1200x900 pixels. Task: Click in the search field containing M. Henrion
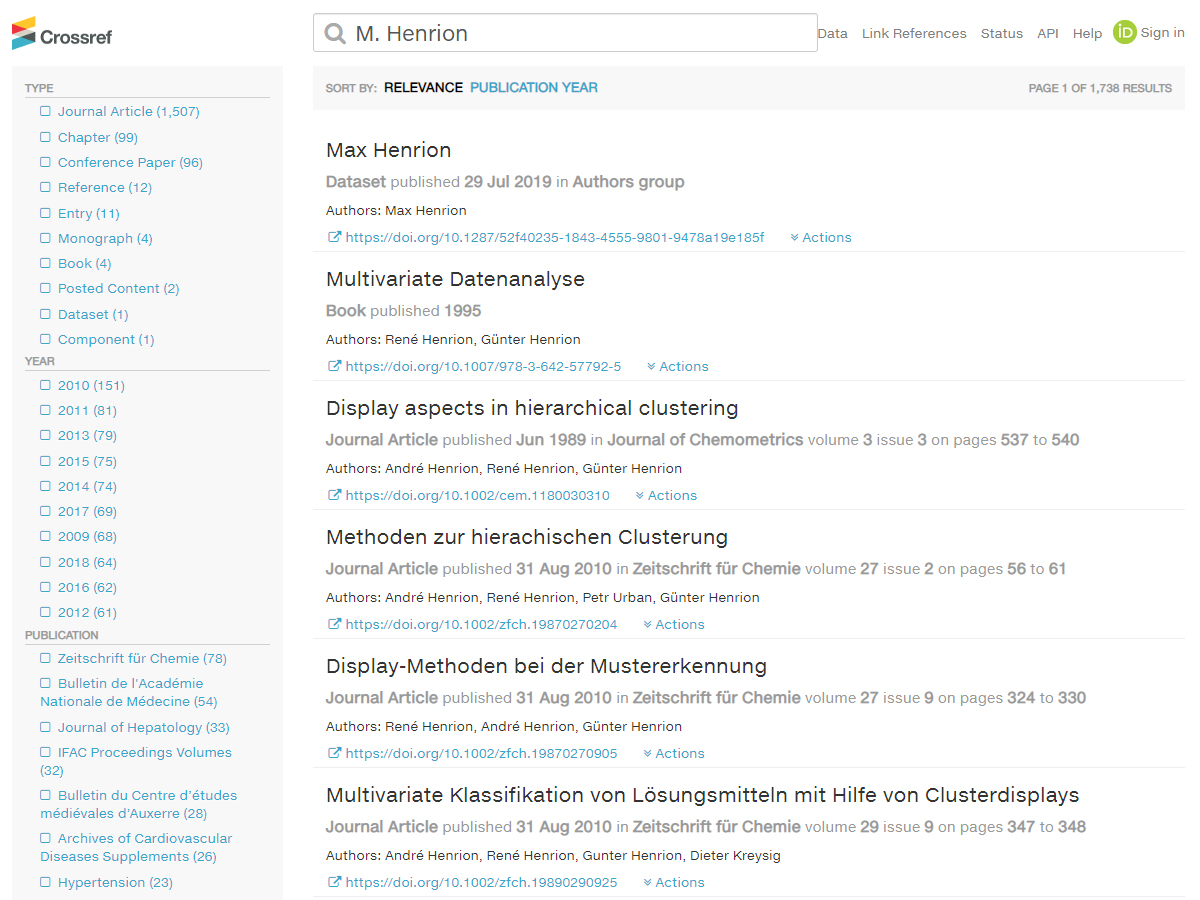click(x=580, y=34)
